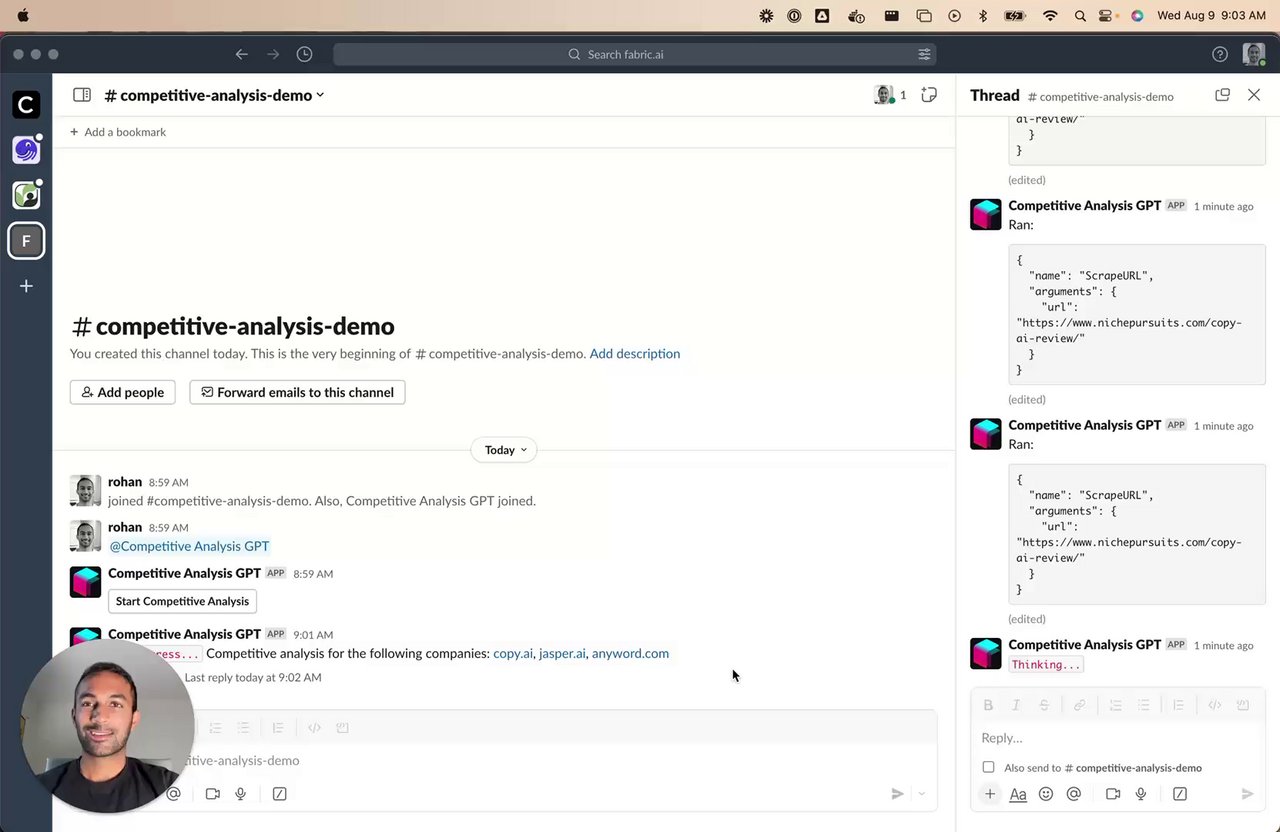Image resolution: width=1280 pixels, height=832 pixels.
Task: Open slash shortcuts in thread reply
Action: (1180, 794)
